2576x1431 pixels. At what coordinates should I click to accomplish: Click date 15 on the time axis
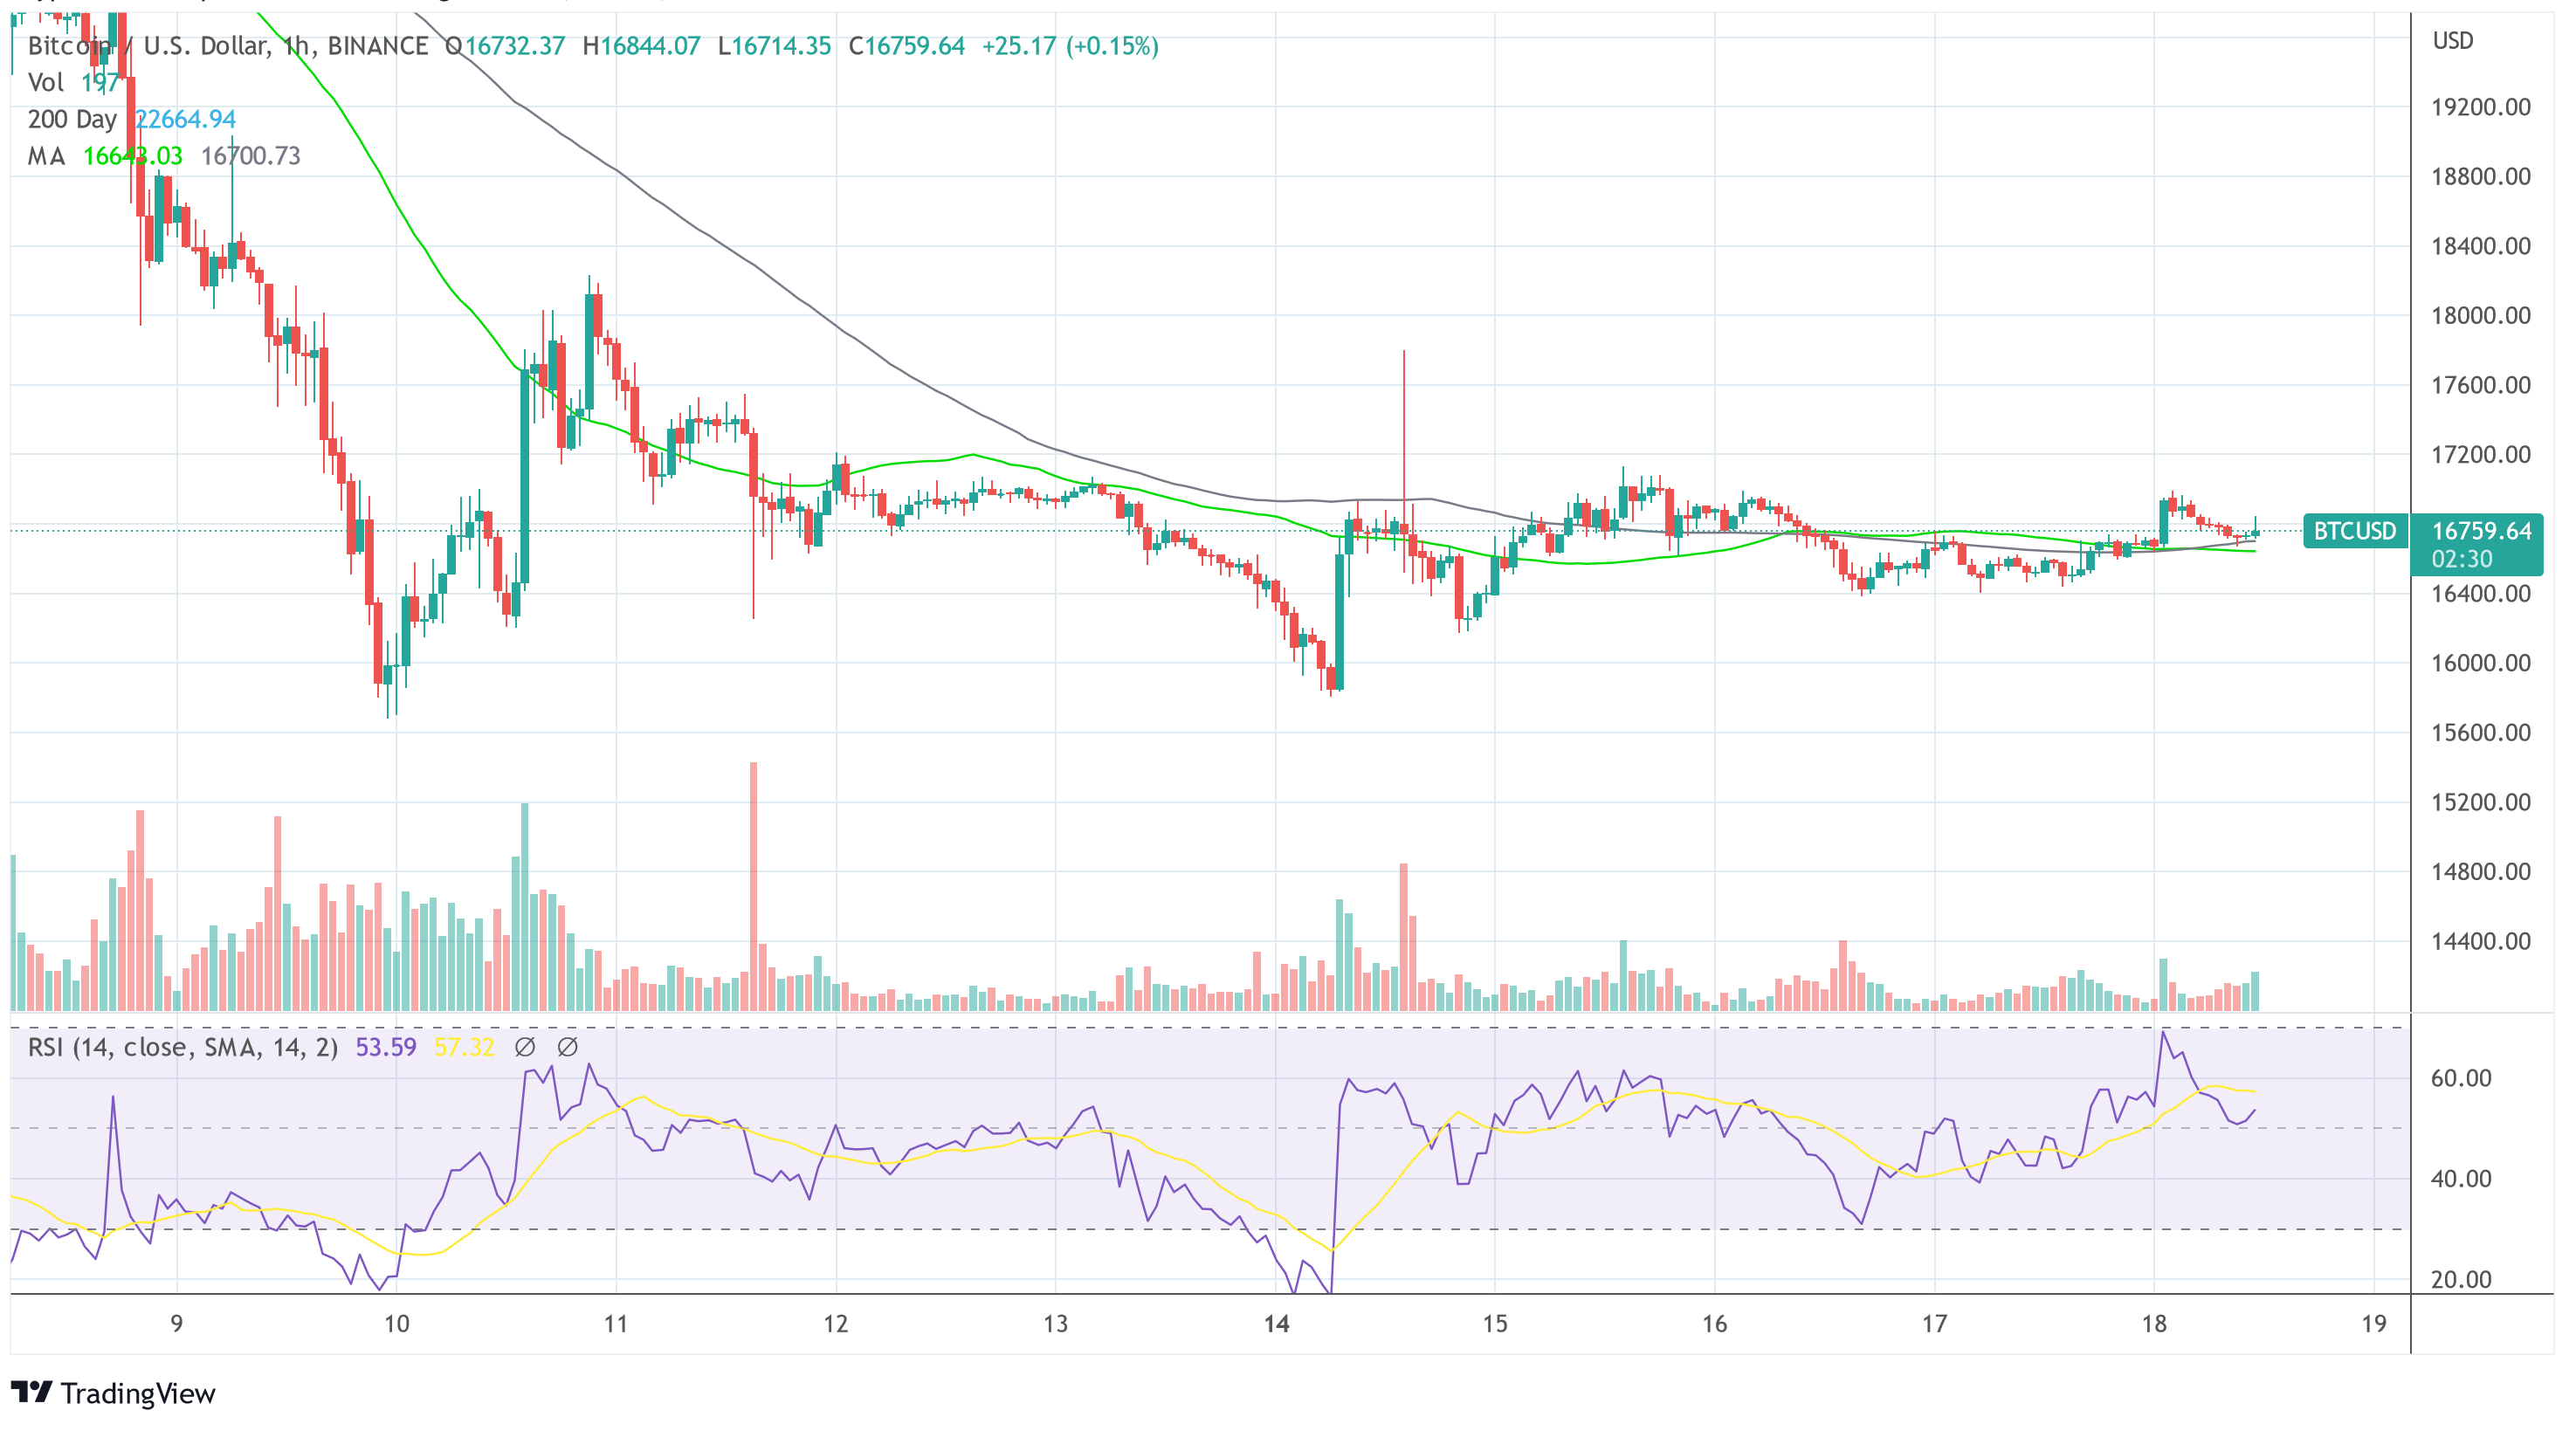coord(1495,1324)
